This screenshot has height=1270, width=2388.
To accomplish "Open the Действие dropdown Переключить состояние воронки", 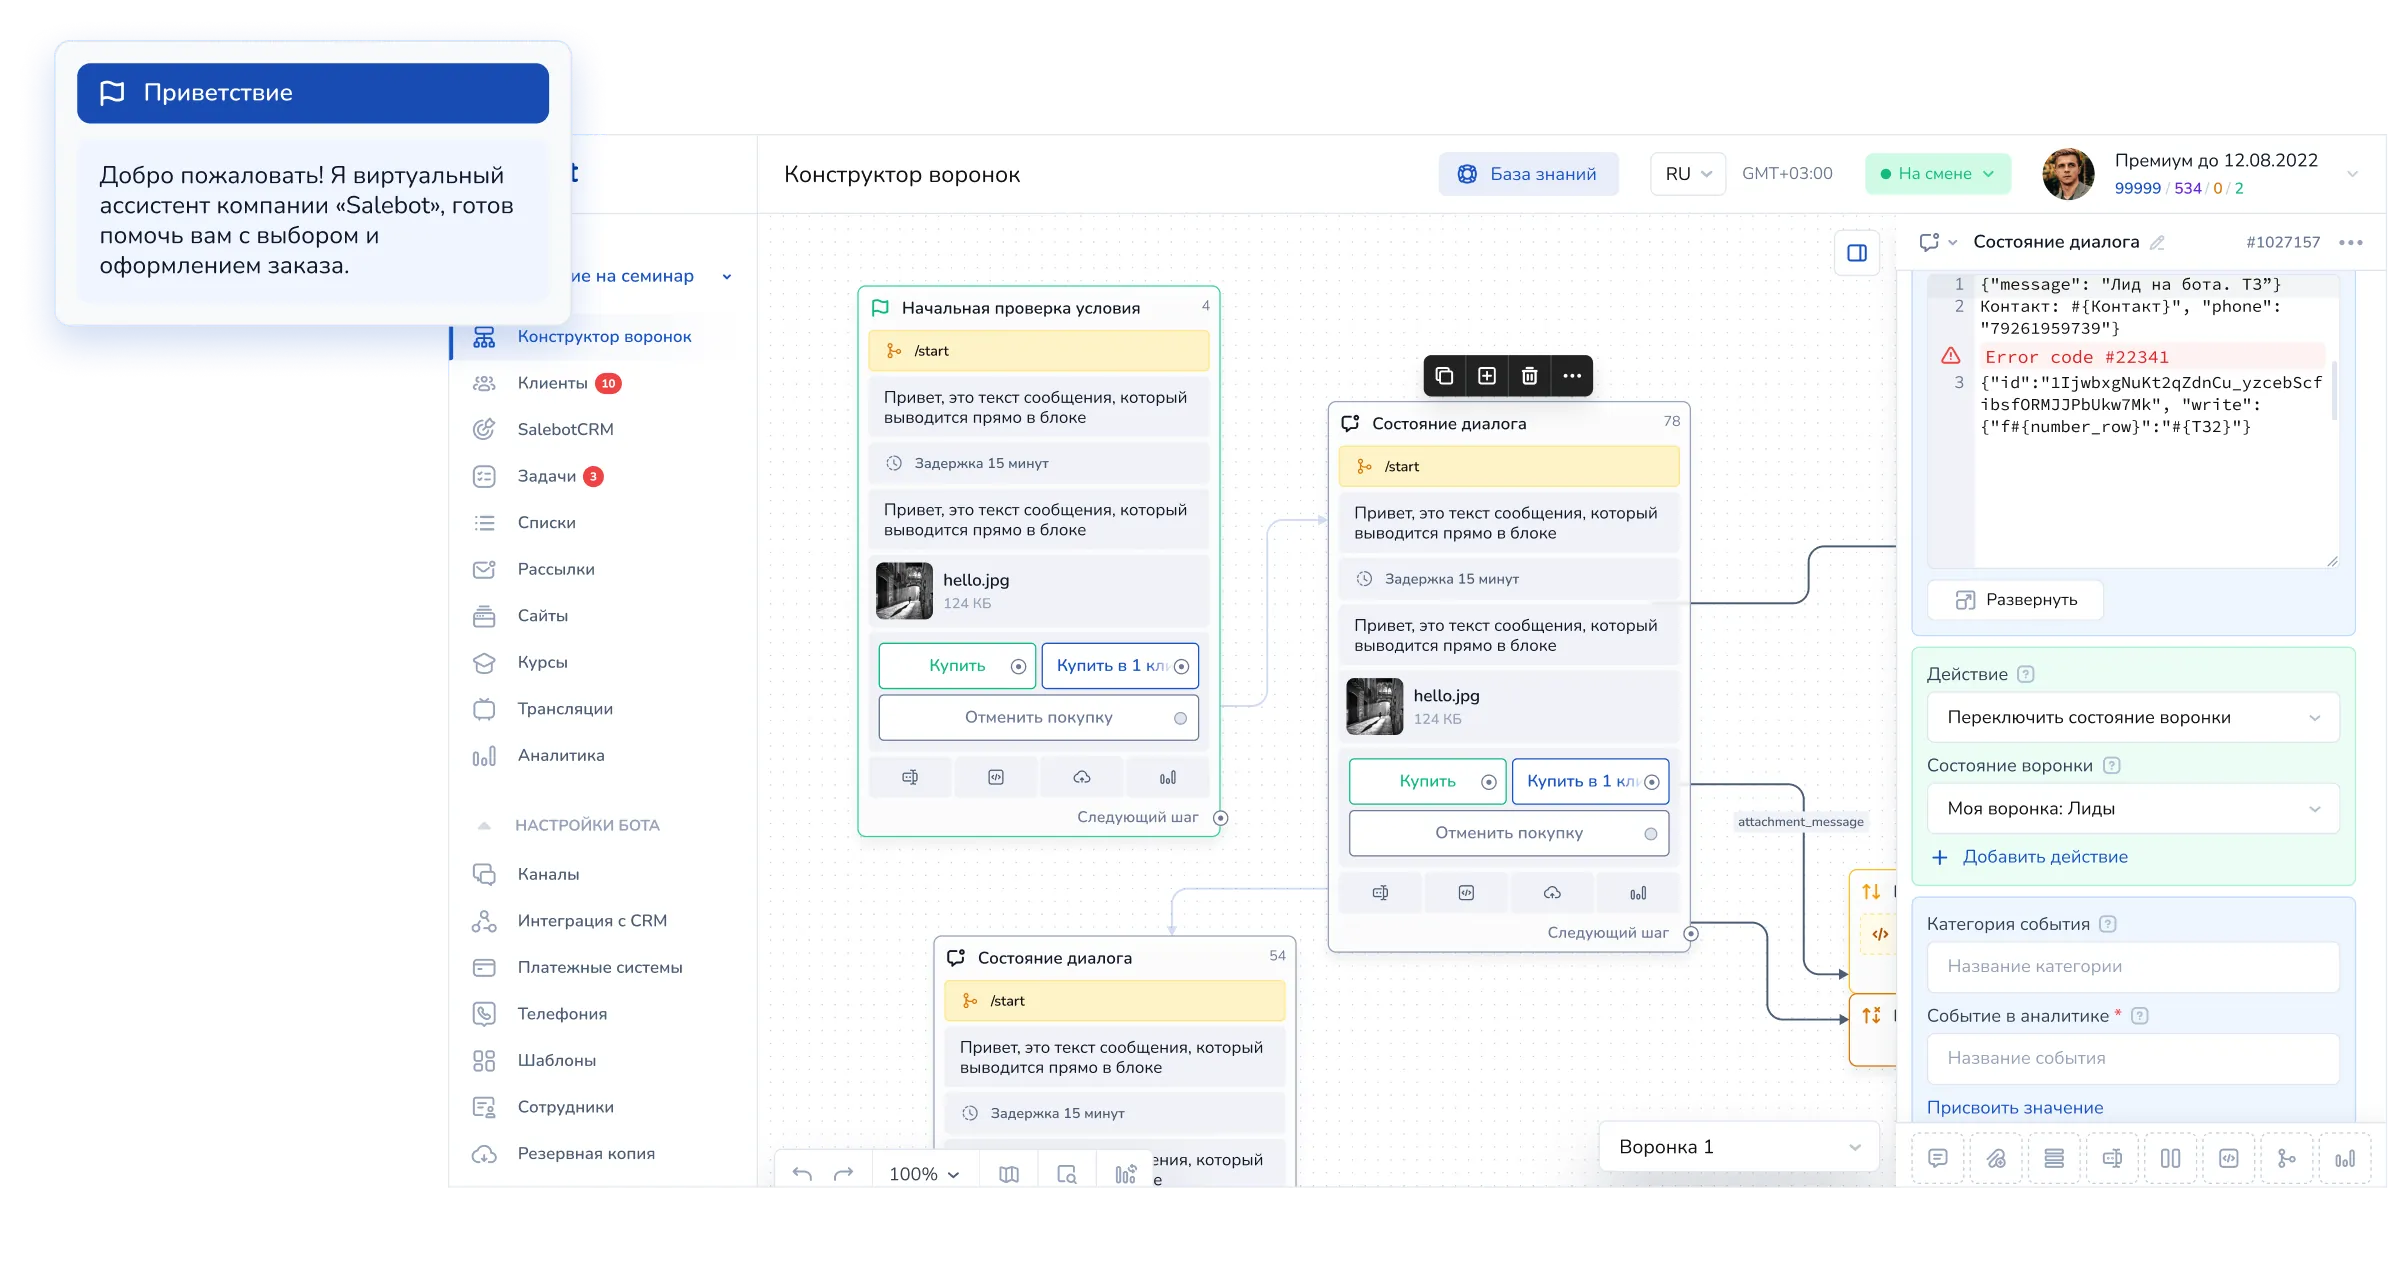I will coord(2132,718).
